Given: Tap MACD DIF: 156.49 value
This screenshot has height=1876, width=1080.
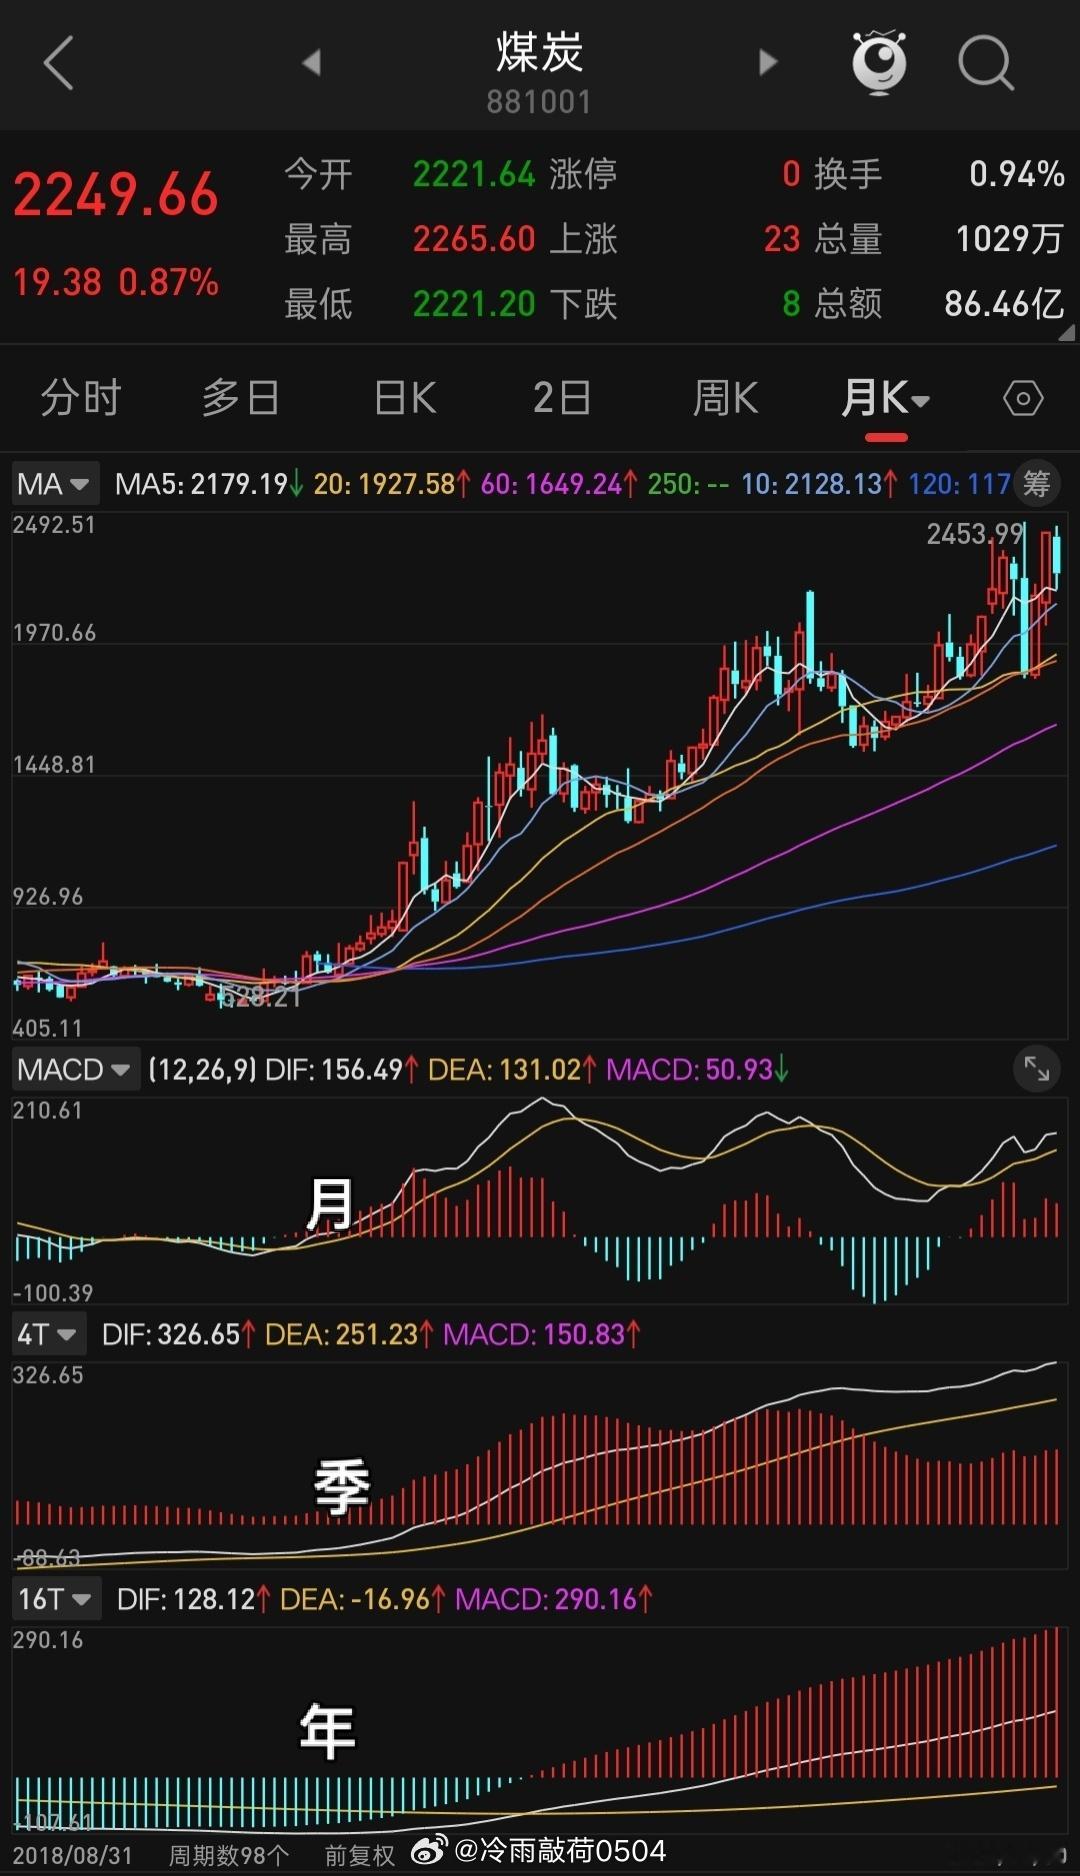Looking at the screenshot, I should (x=342, y=1070).
